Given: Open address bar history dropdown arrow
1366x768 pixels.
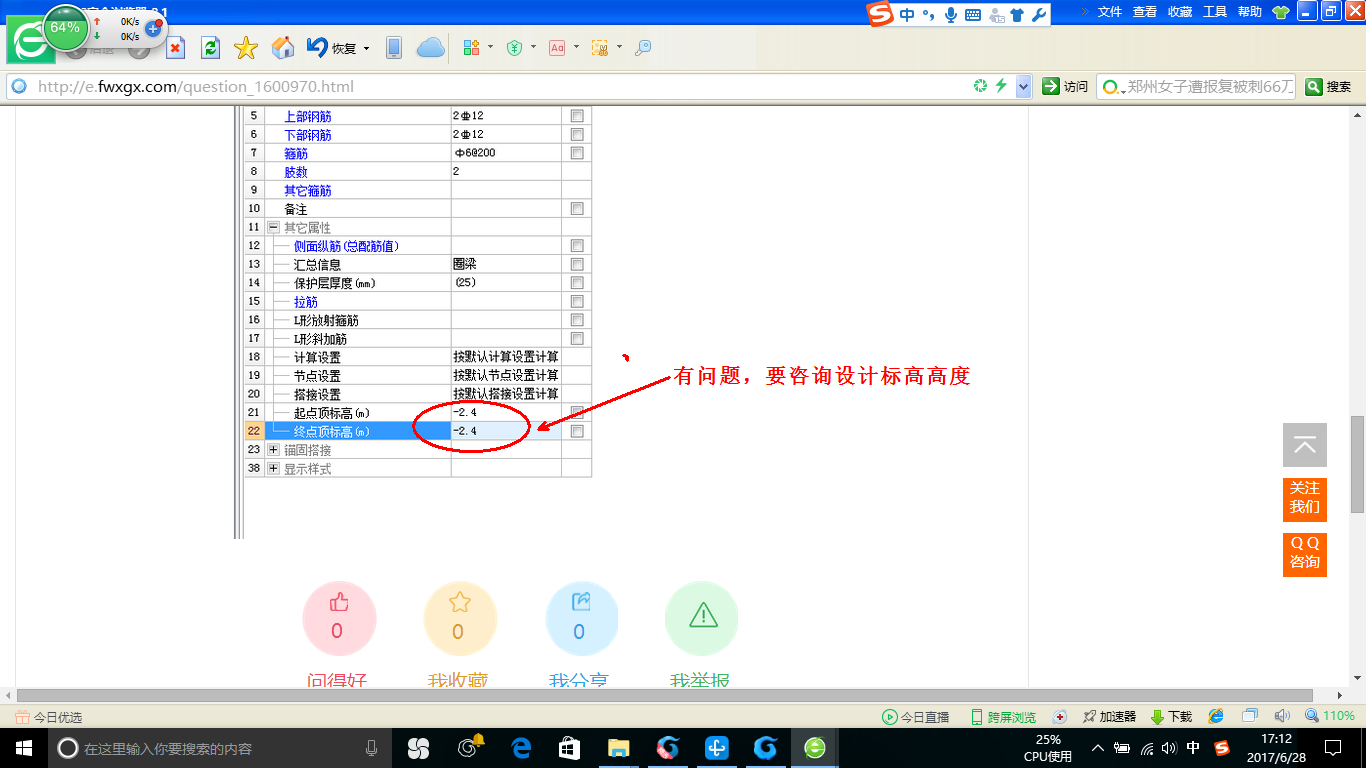Looking at the screenshot, I should click(1023, 87).
